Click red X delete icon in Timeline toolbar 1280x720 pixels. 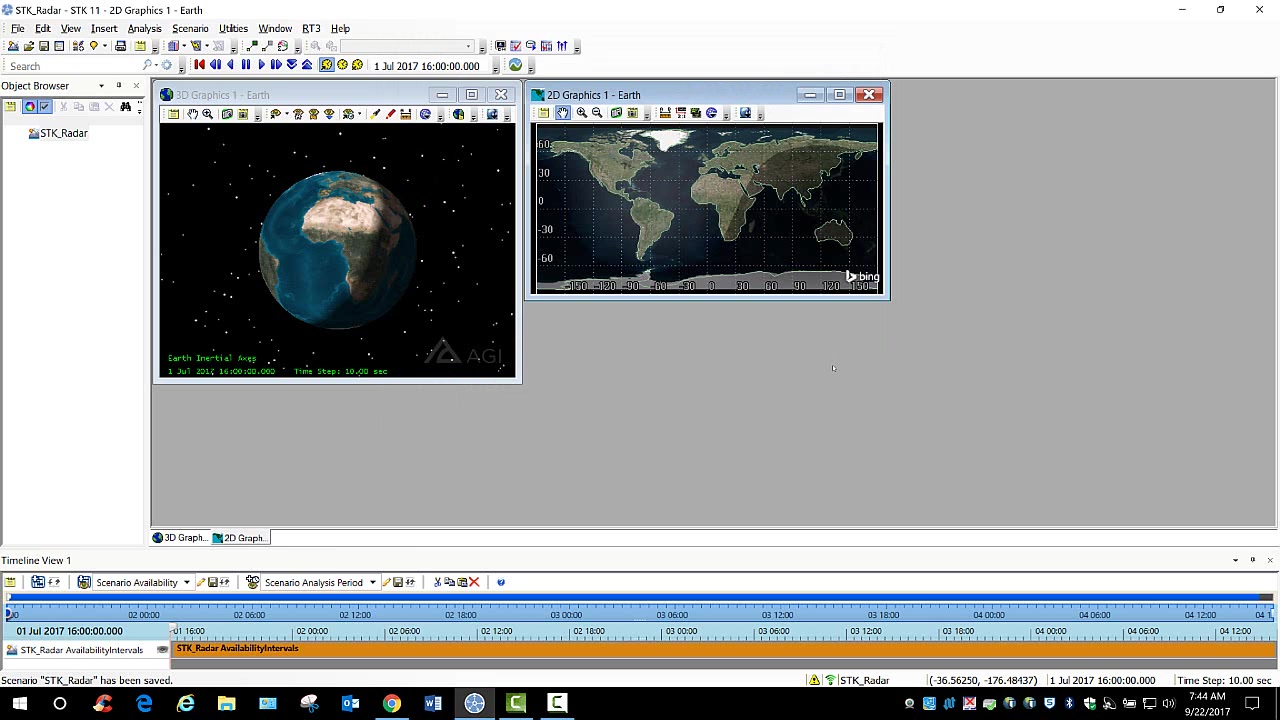pos(474,582)
